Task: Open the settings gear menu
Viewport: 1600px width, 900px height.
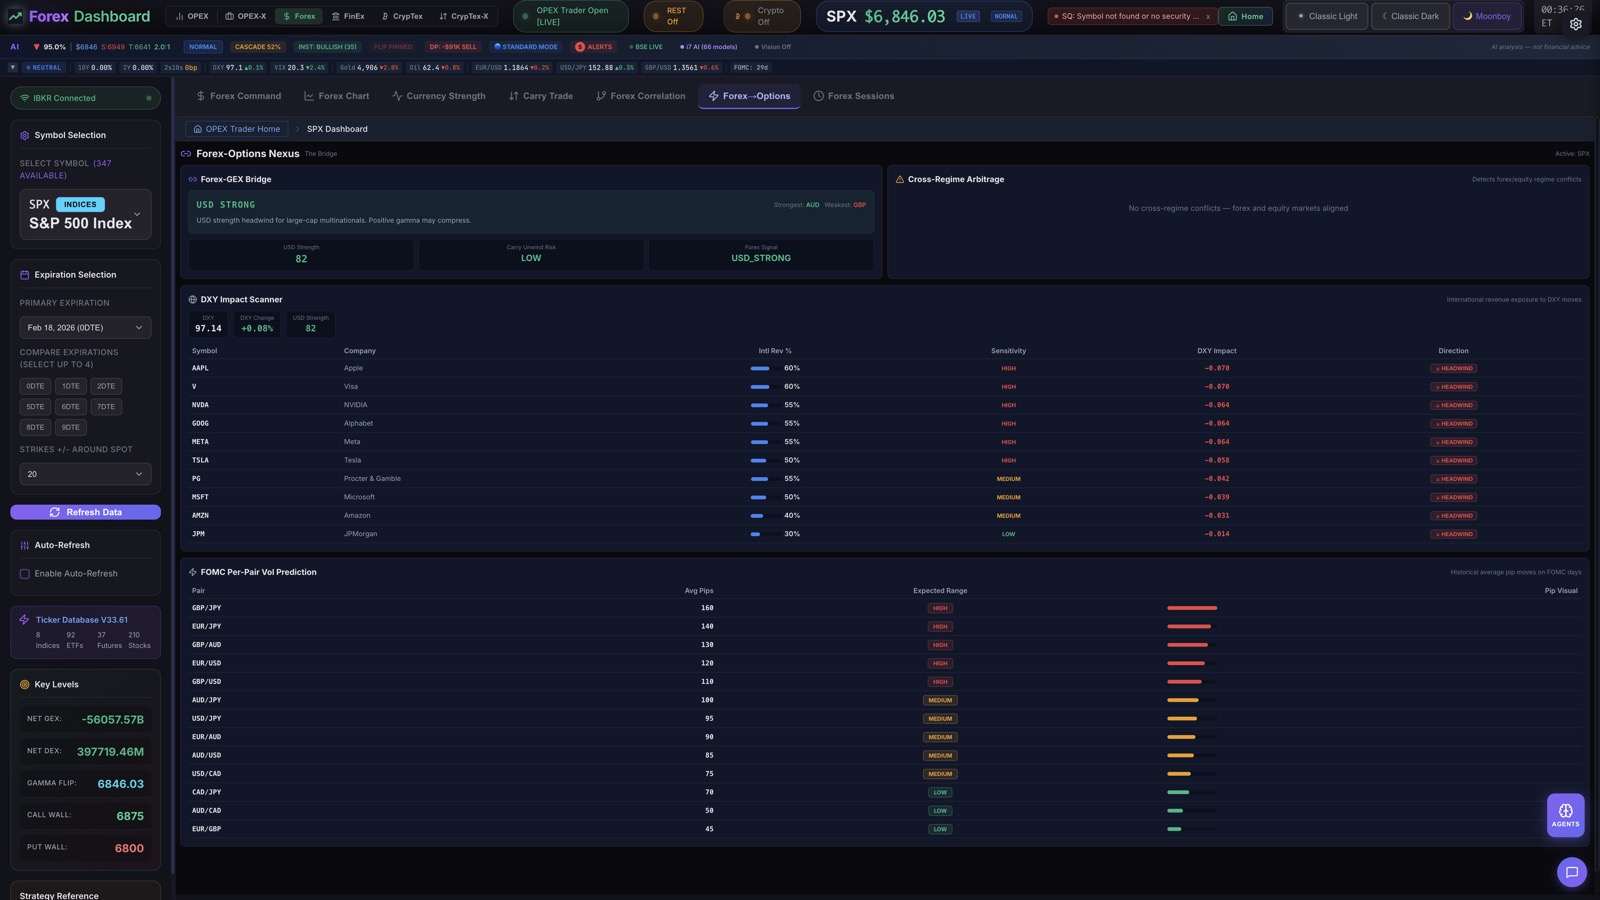Action: (x=1575, y=23)
